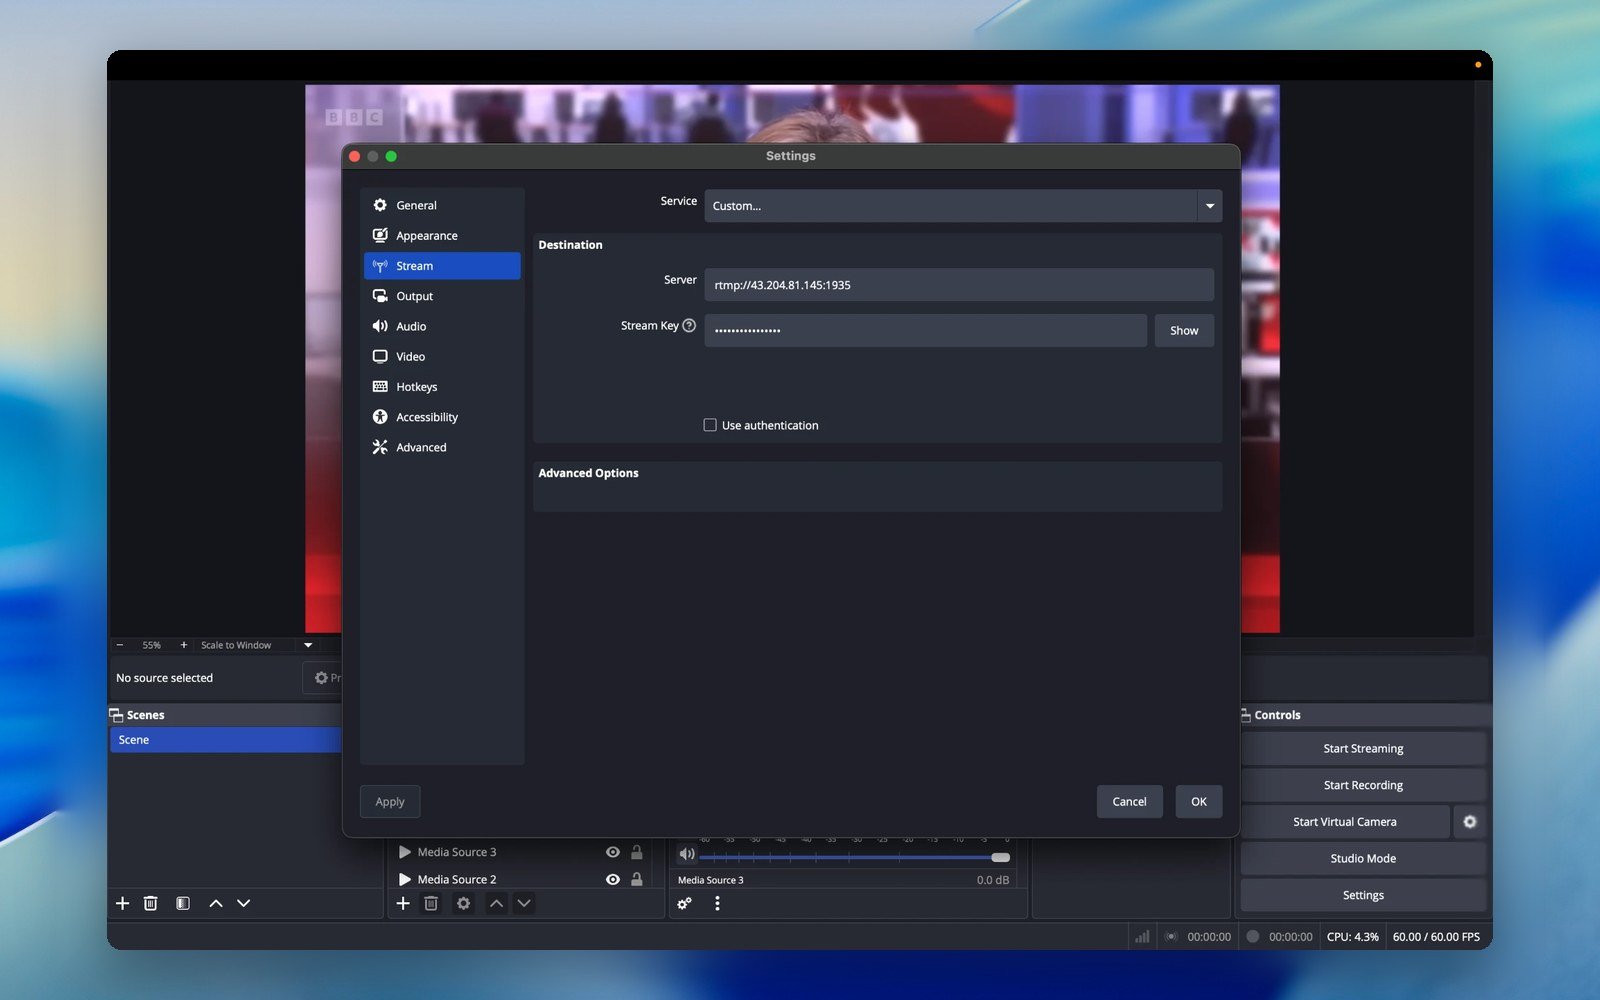Viewport: 1600px width, 1000px height.
Task: Remove selected scene with trash icon
Action: coord(151,903)
